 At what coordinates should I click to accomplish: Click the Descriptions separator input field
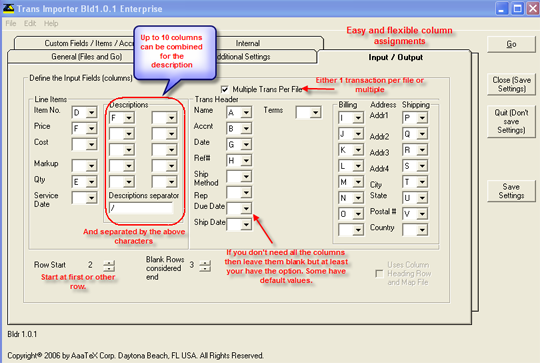click(141, 208)
